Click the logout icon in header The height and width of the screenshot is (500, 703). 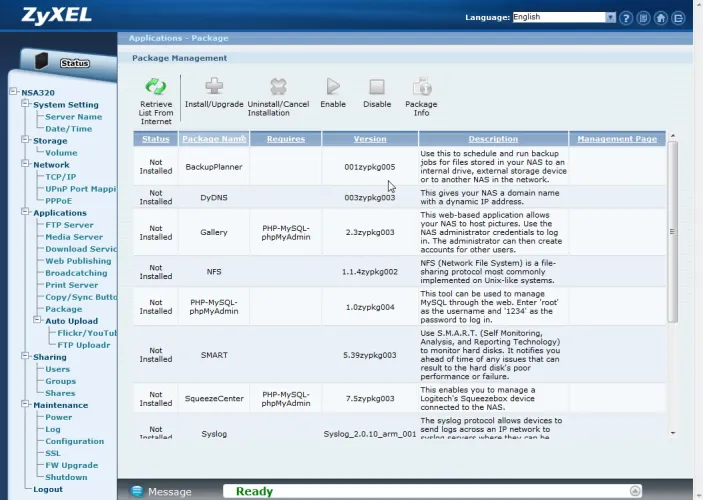pyautogui.click(x=678, y=18)
